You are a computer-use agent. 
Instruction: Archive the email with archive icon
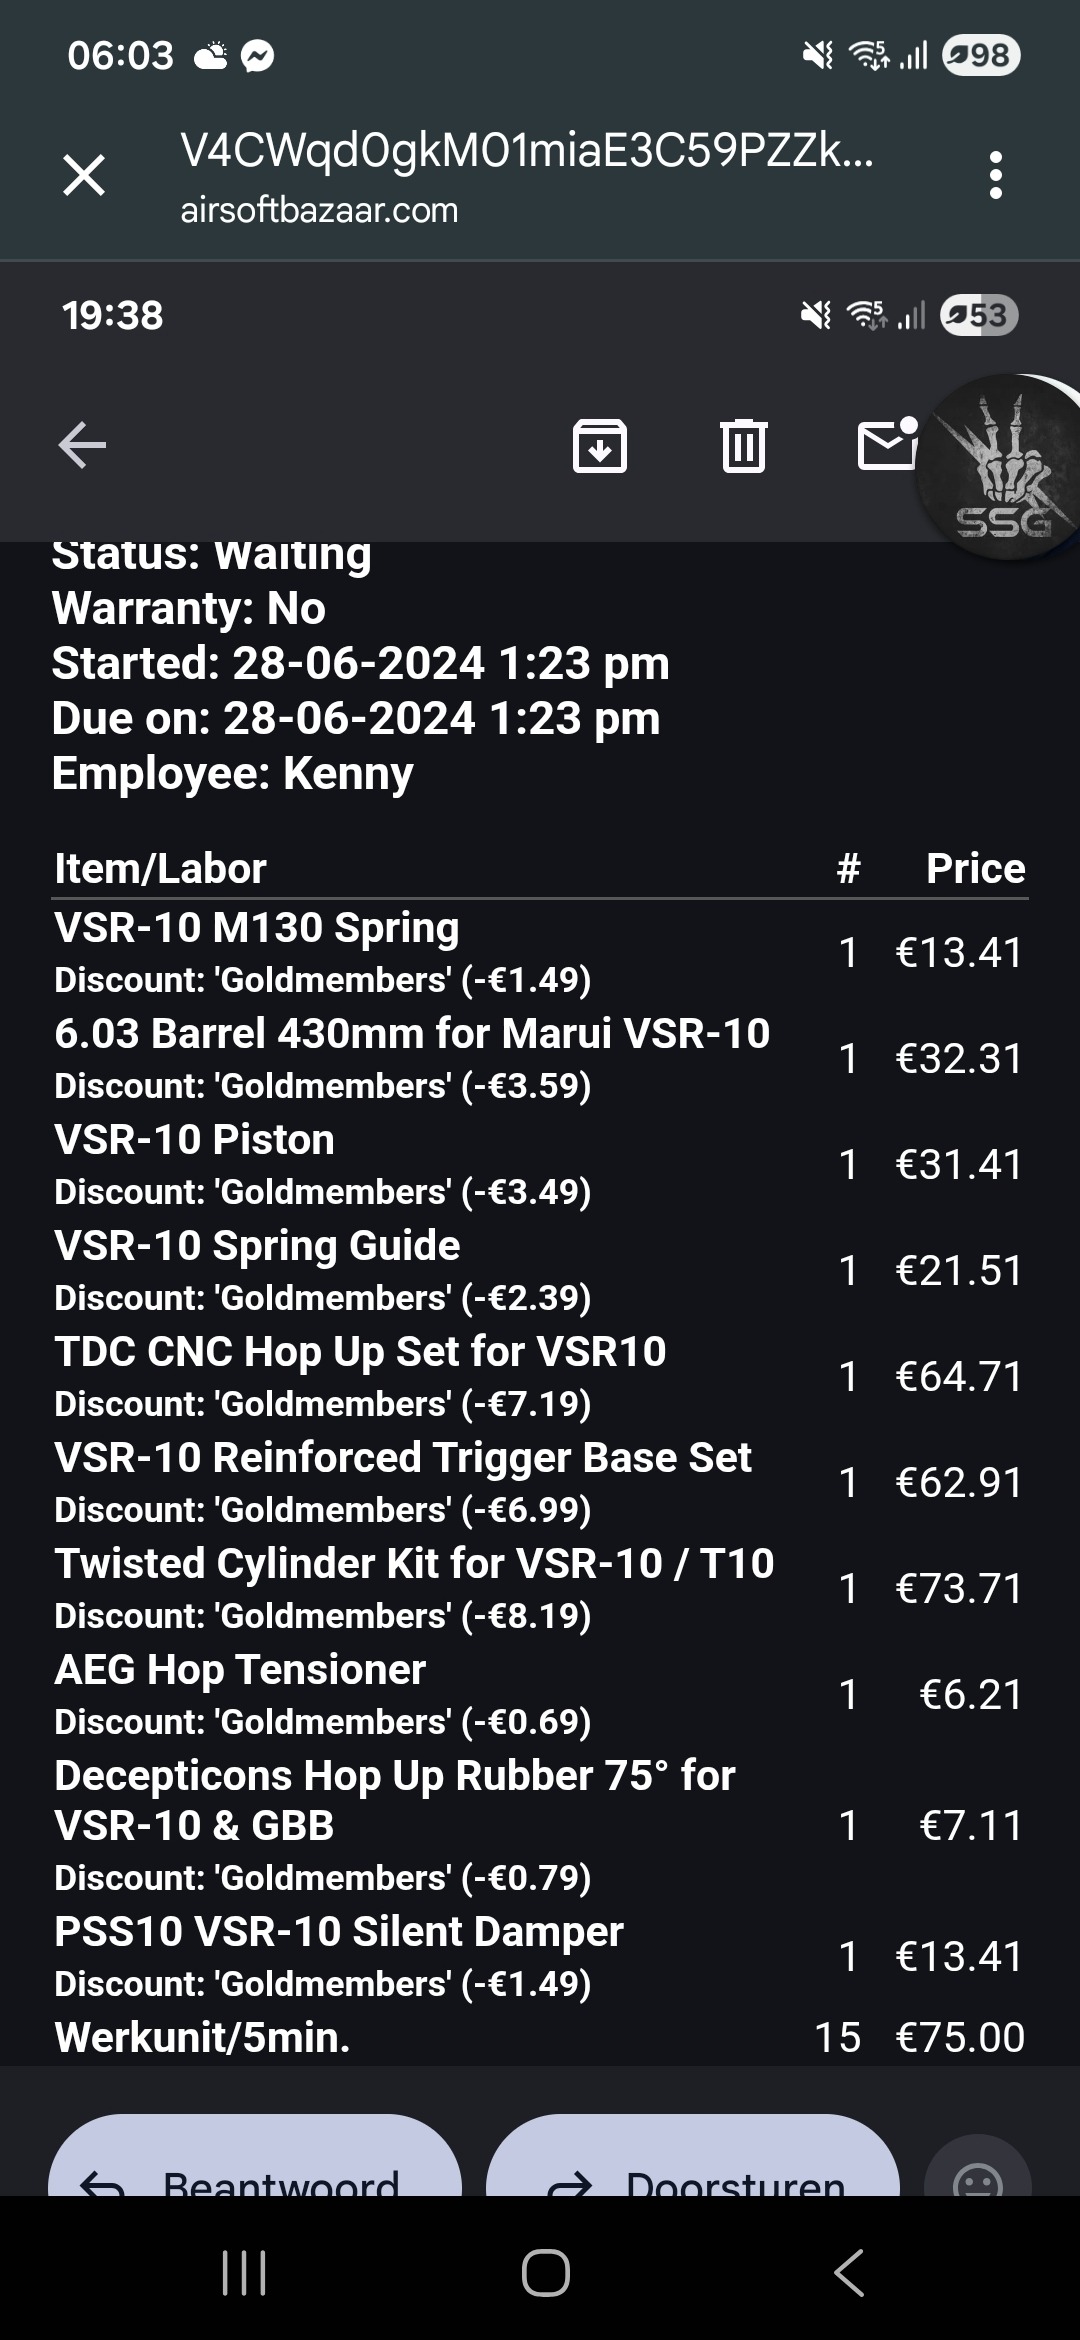tap(599, 445)
